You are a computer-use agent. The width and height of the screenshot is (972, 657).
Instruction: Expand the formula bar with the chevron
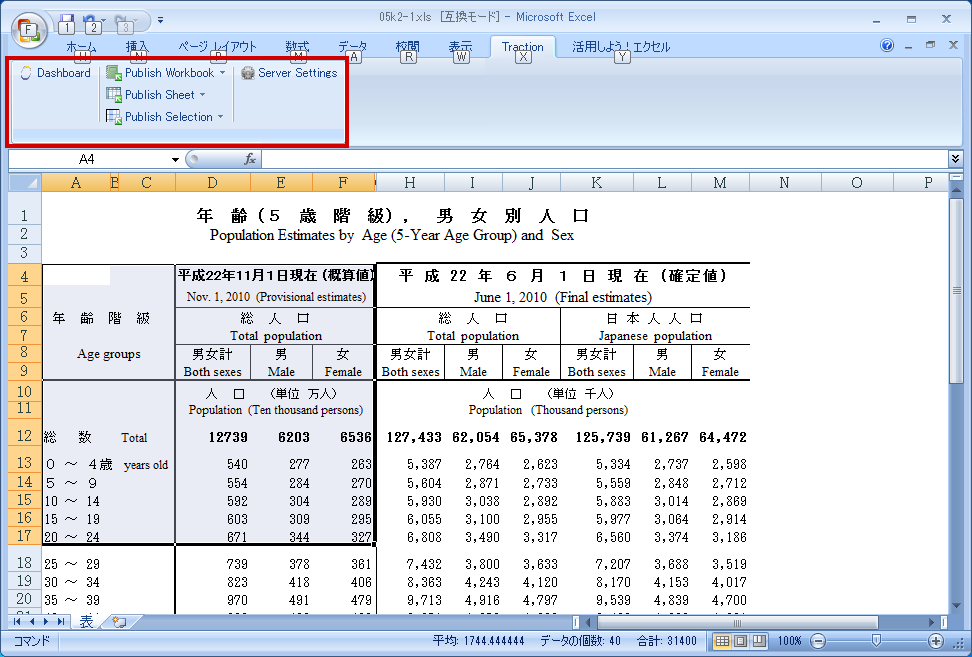[955, 159]
